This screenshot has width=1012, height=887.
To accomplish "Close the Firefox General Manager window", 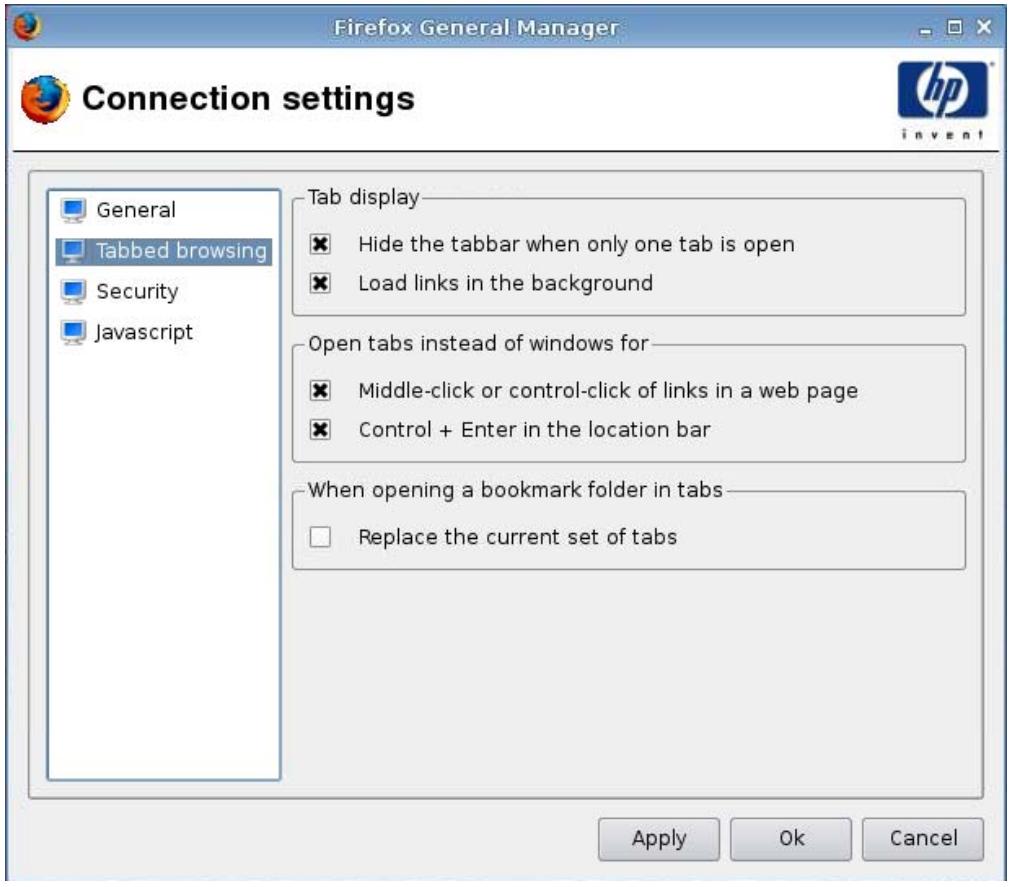I will click(984, 27).
